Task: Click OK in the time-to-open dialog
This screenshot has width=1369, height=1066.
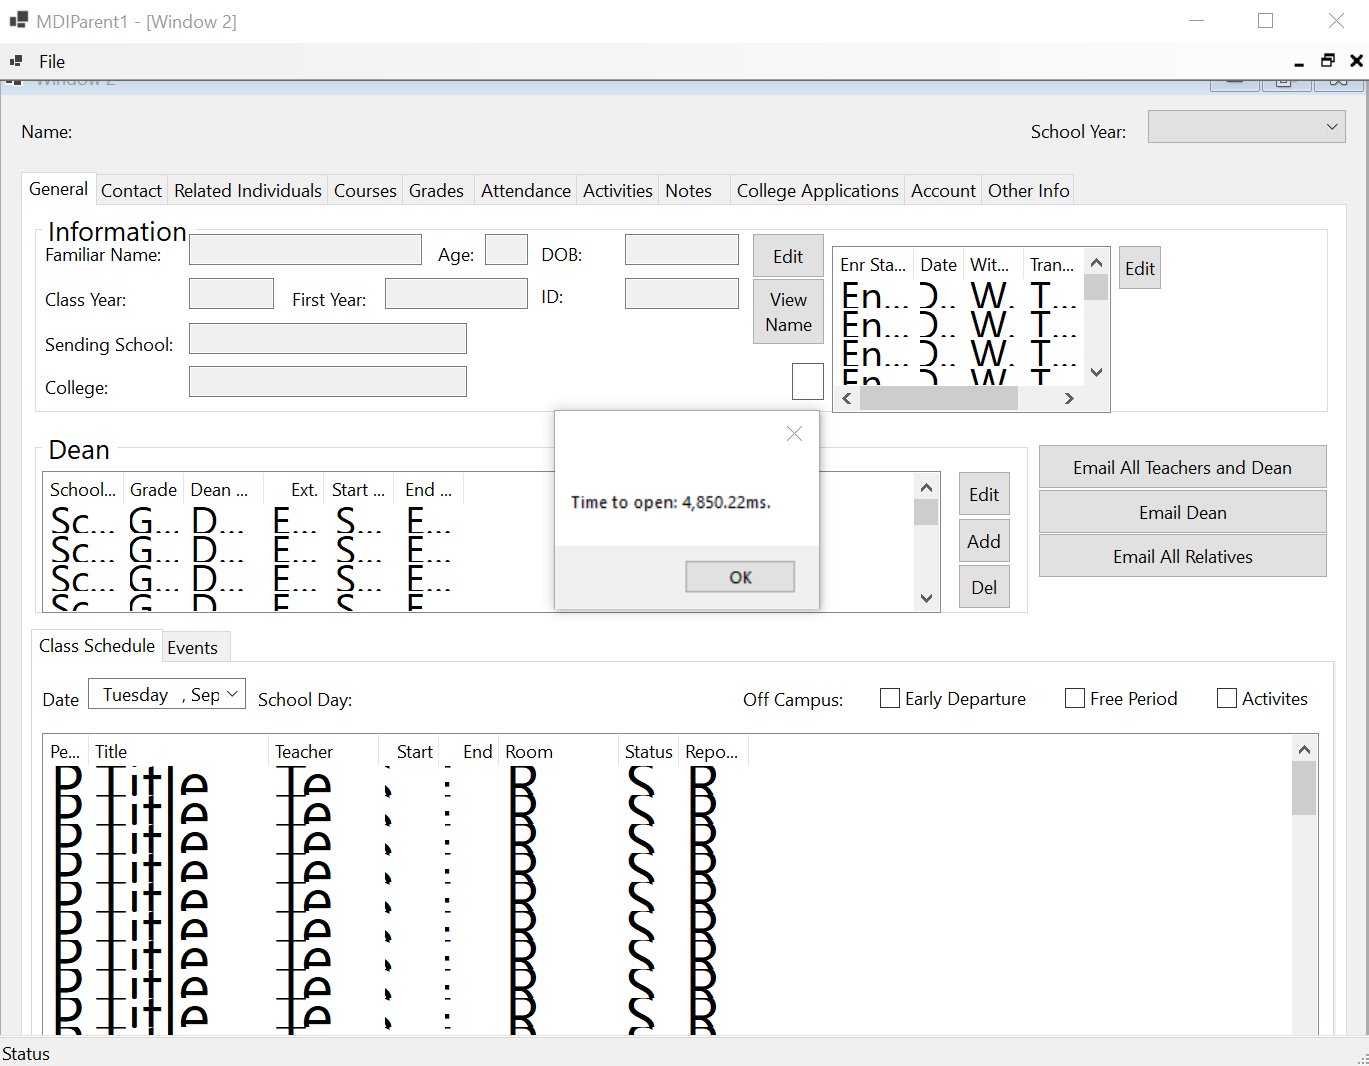Action: coord(740,577)
